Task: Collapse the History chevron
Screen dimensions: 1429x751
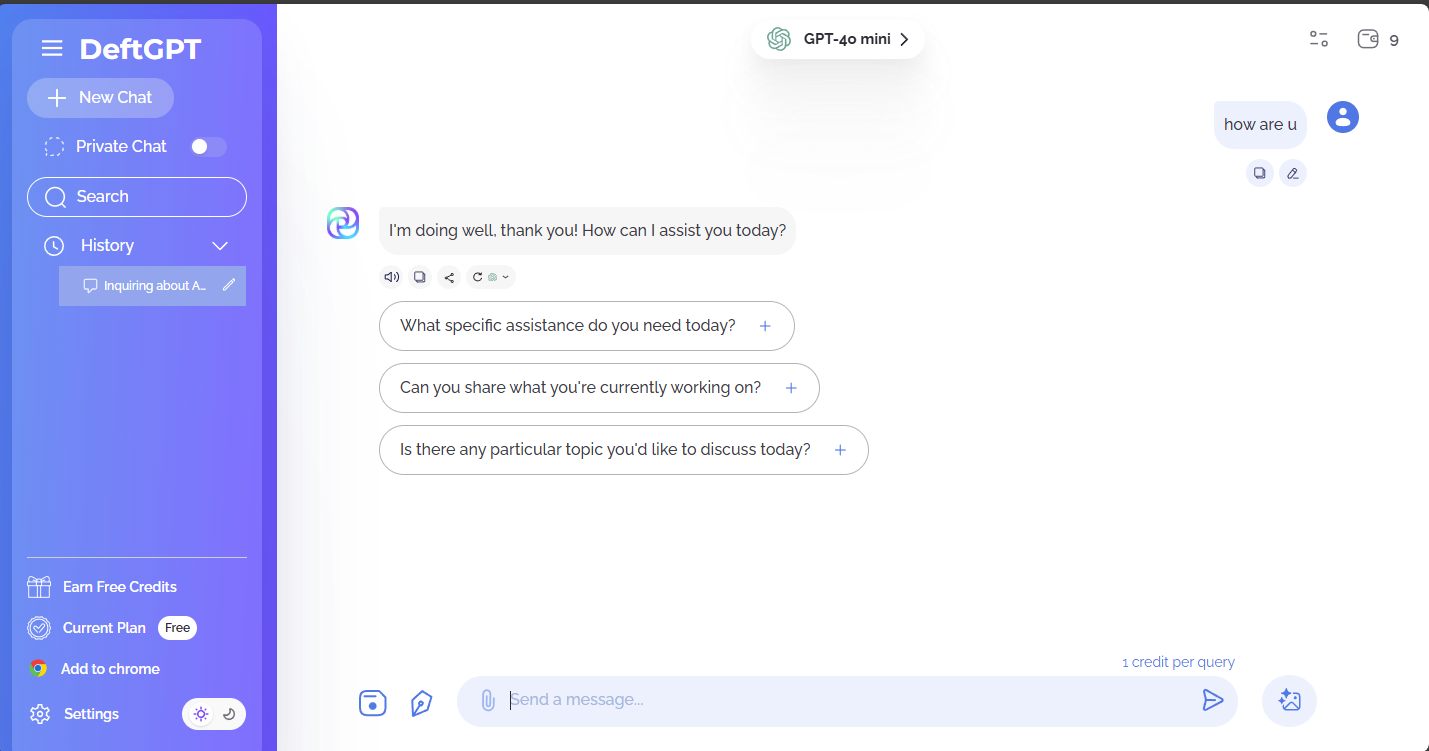Action: point(221,246)
